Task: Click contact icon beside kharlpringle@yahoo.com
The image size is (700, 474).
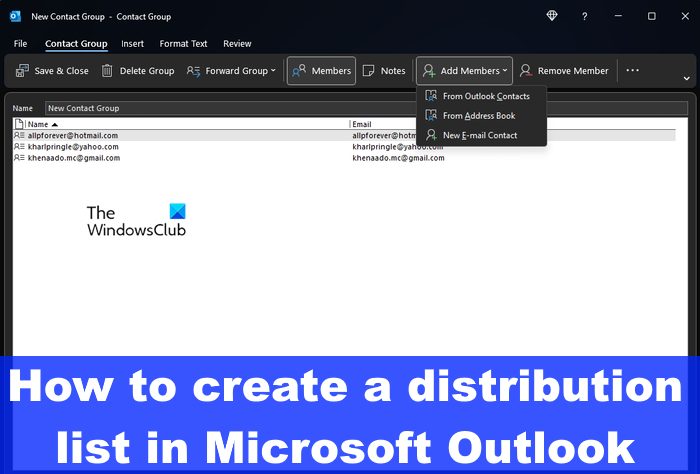Action: pos(19,146)
